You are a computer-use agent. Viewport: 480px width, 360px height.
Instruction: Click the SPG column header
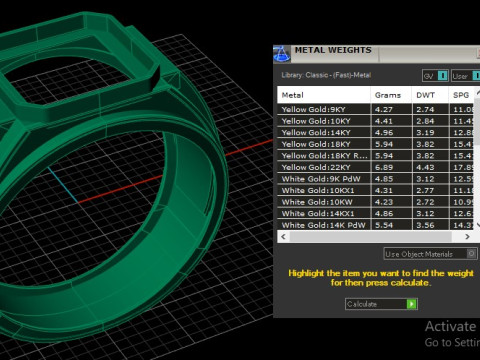(461, 95)
